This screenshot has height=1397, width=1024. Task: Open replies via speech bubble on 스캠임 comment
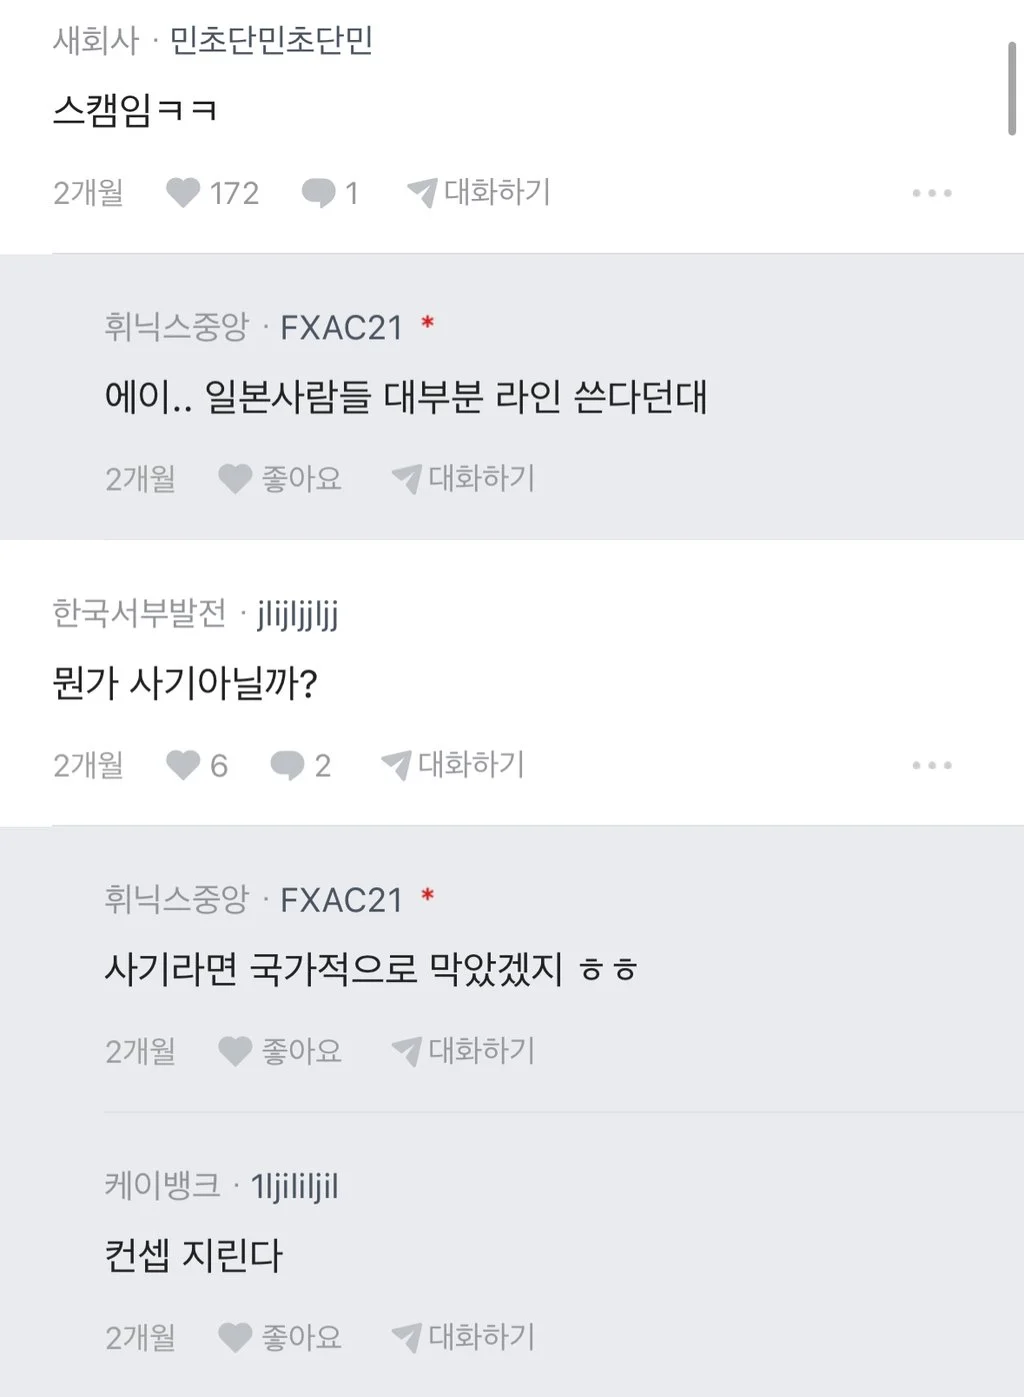point(319,192)
